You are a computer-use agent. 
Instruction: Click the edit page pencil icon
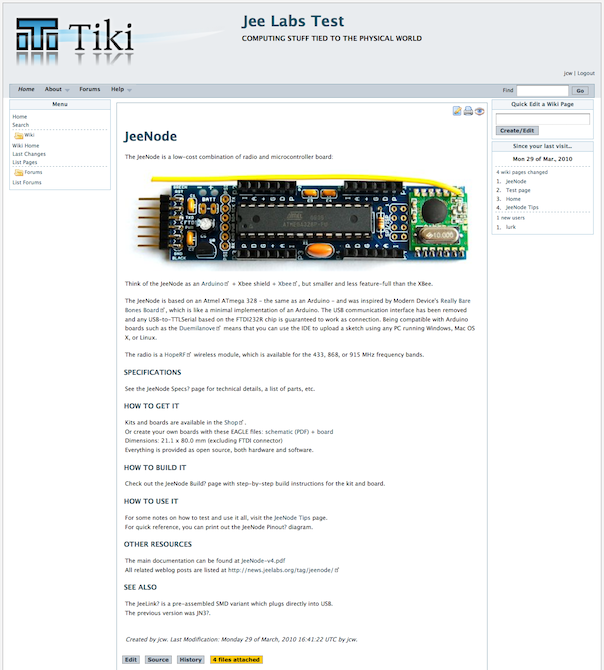tap(457, 111)
